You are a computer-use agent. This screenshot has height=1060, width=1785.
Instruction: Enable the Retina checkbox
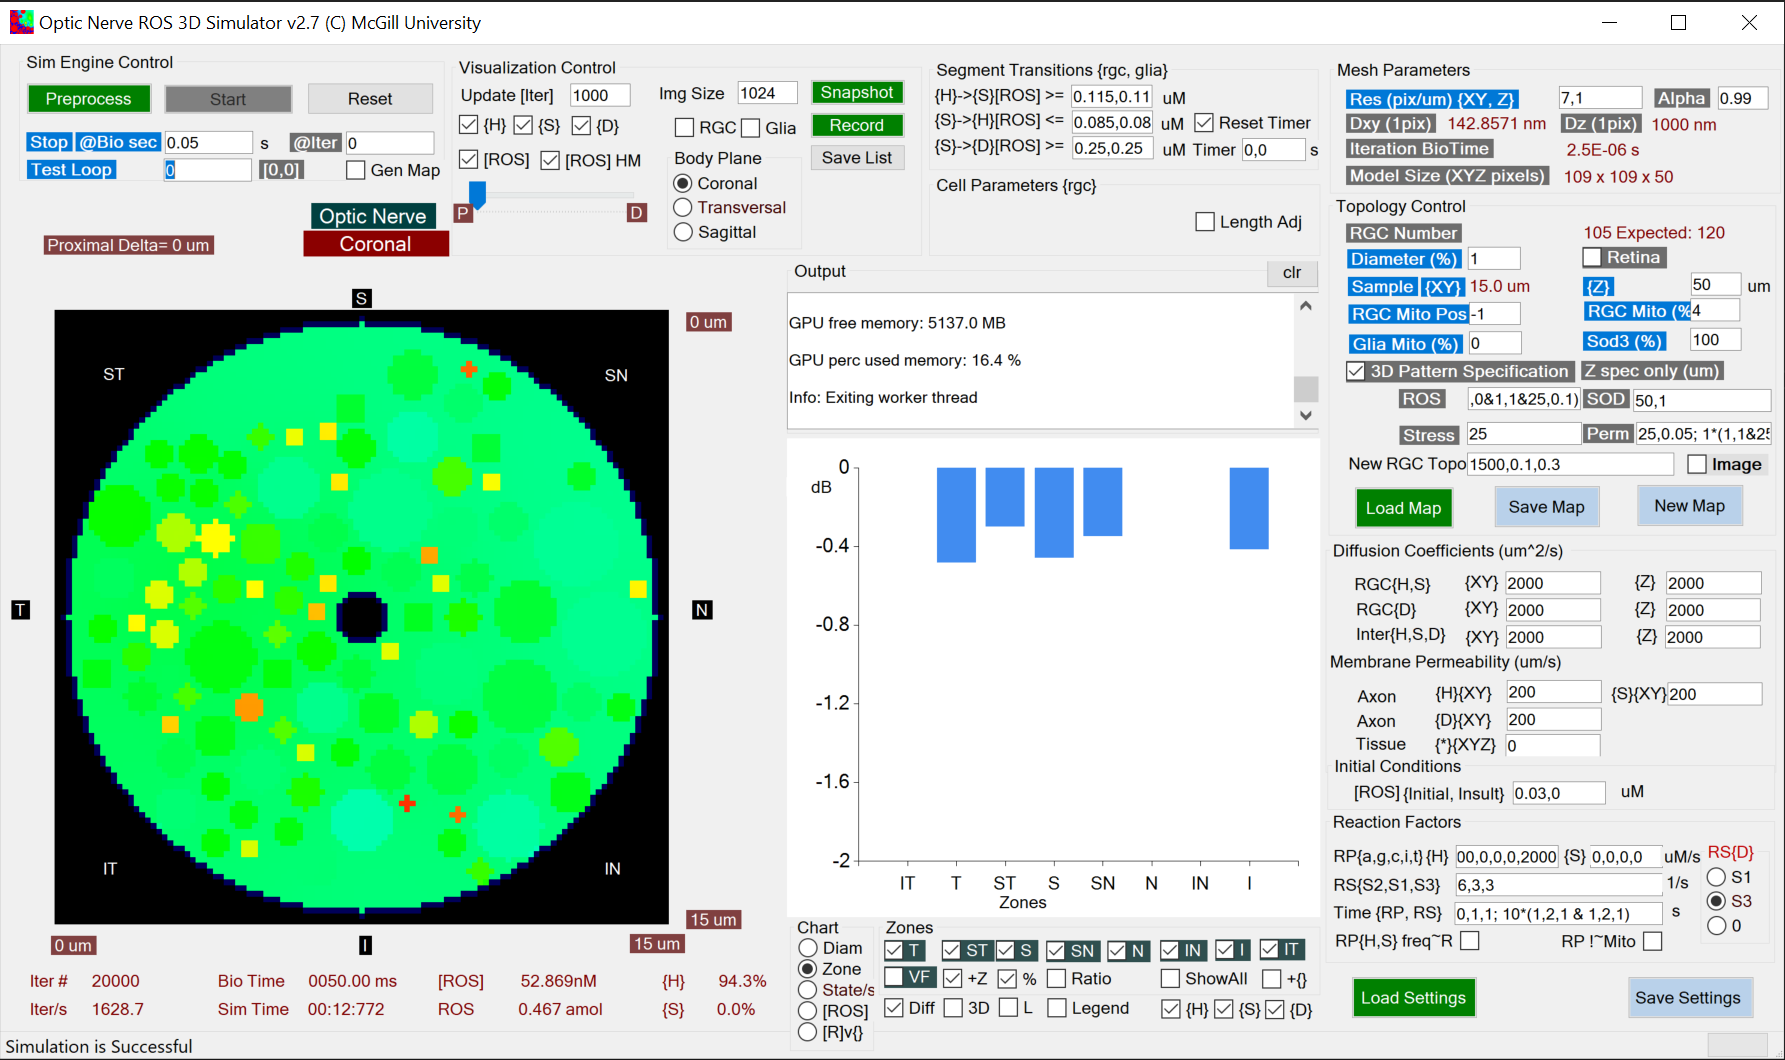[1594, 257]
